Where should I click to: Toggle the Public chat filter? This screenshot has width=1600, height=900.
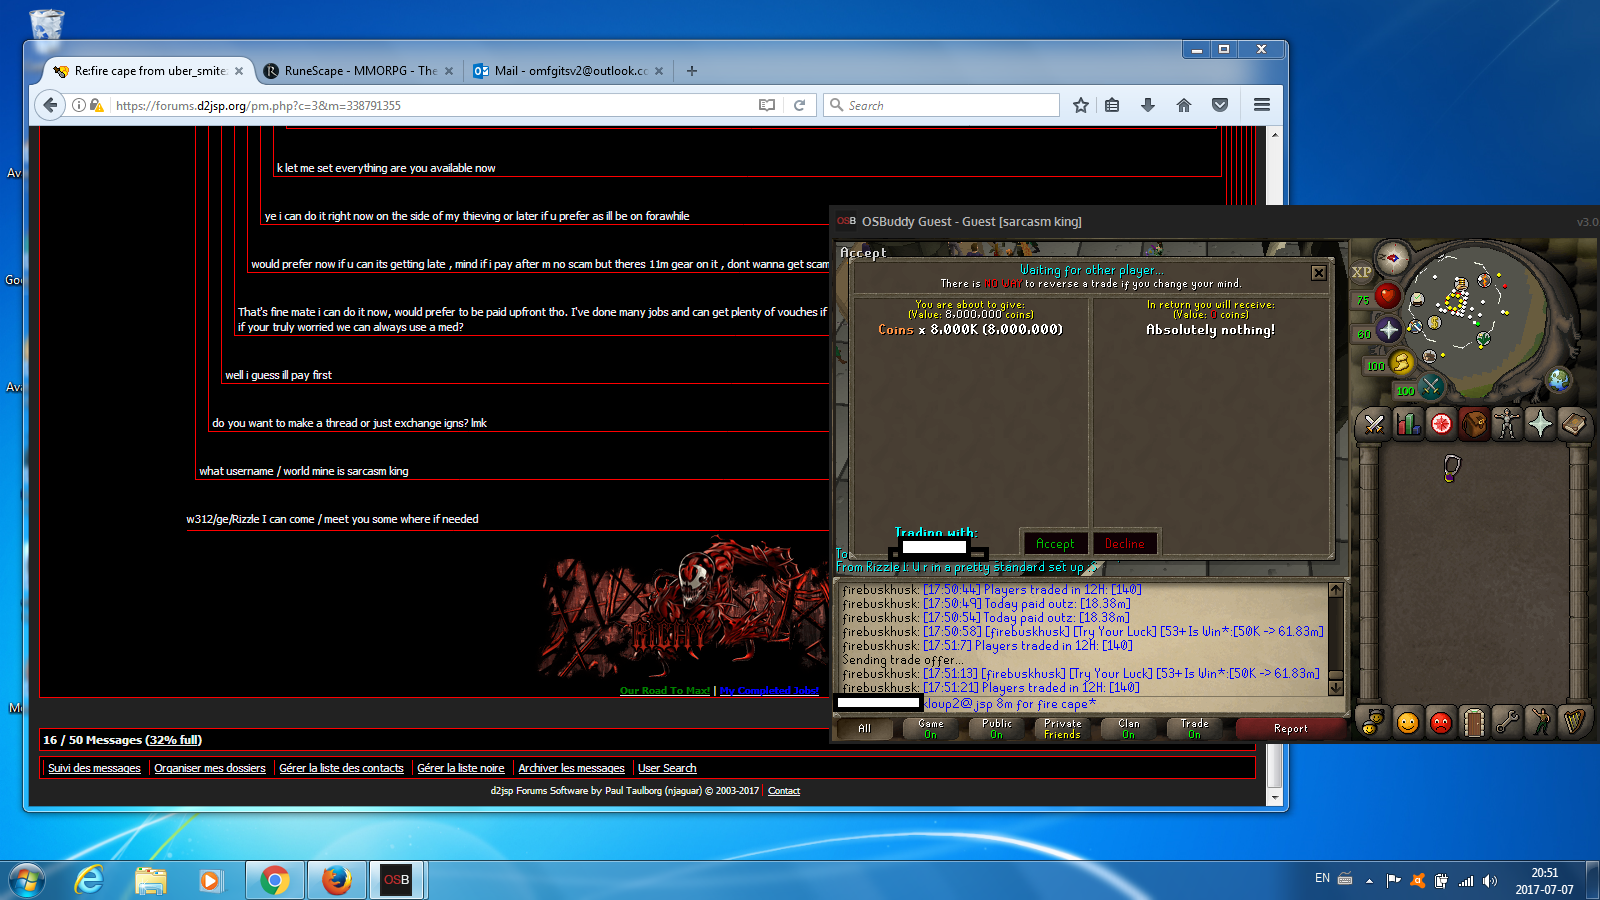pyautogui.click(x=996, y=728)
